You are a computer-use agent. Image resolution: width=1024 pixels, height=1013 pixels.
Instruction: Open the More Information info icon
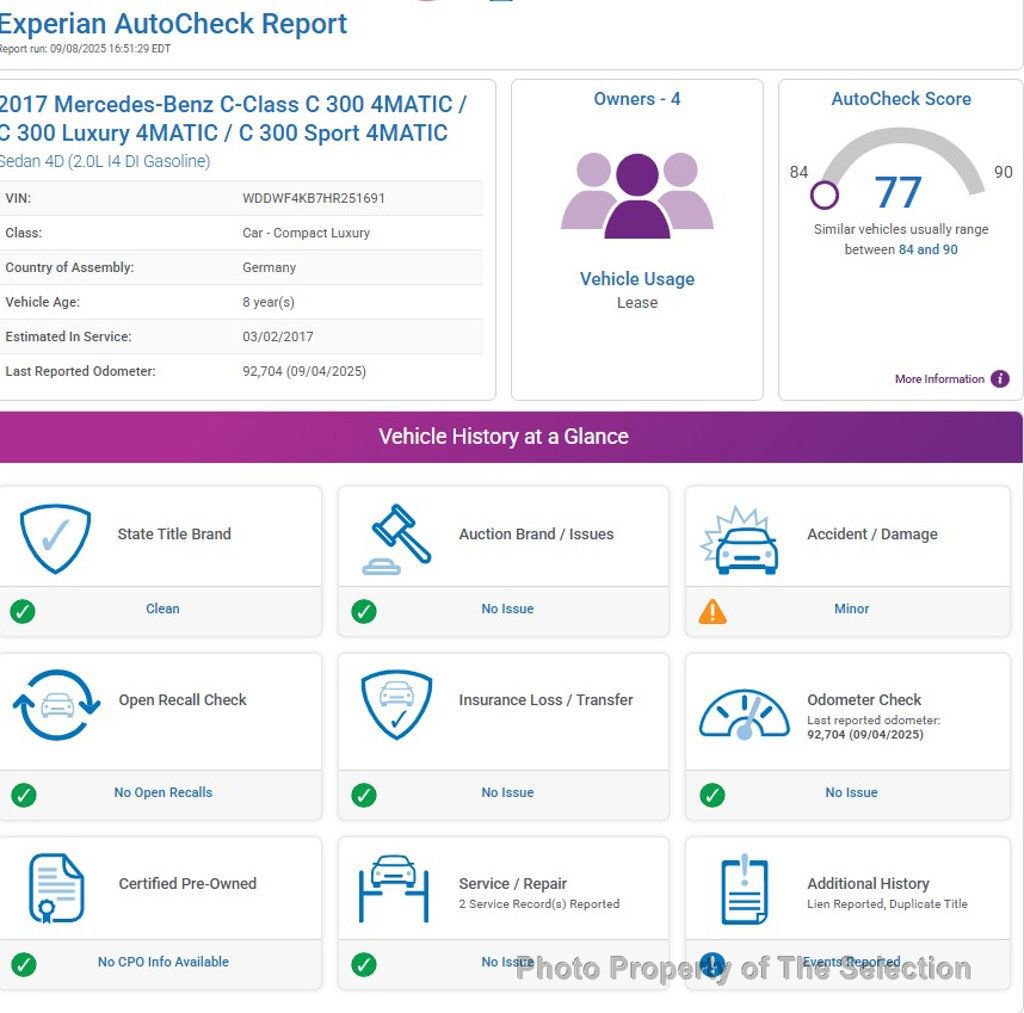click(1000, 379)
